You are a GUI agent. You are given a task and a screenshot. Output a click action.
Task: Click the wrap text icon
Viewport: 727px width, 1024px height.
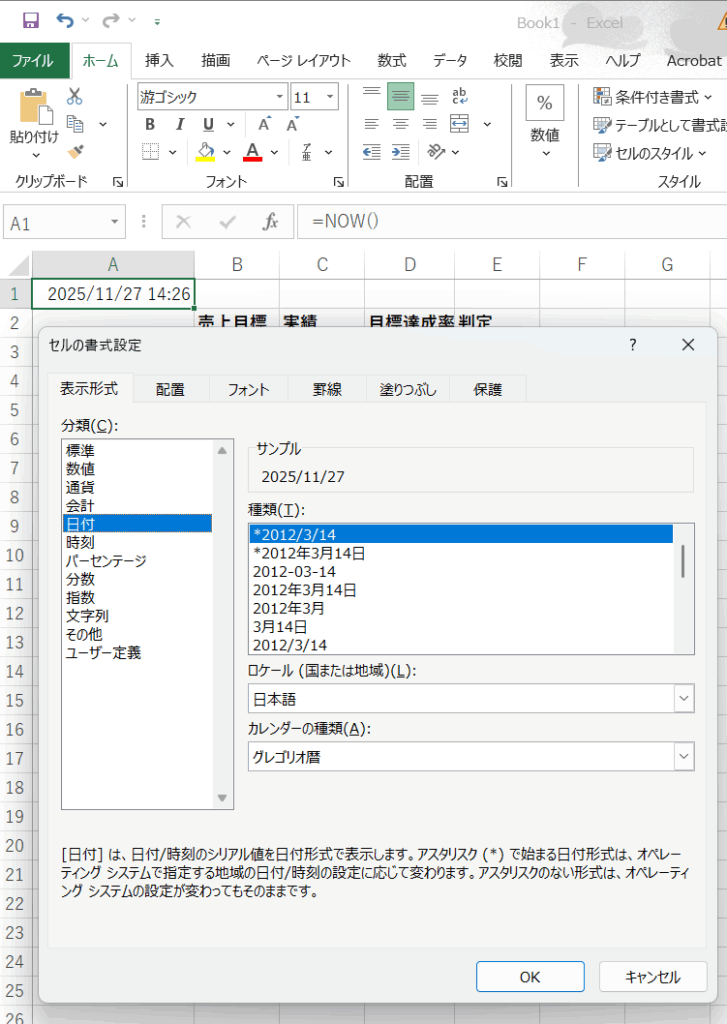(460, 97)
